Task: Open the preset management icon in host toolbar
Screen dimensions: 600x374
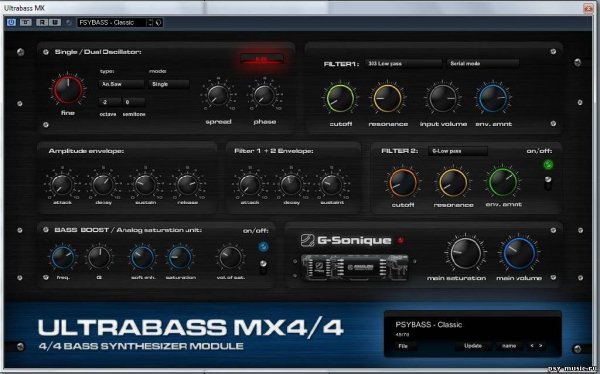Action: pyautogui.click(x=158, y=23)
